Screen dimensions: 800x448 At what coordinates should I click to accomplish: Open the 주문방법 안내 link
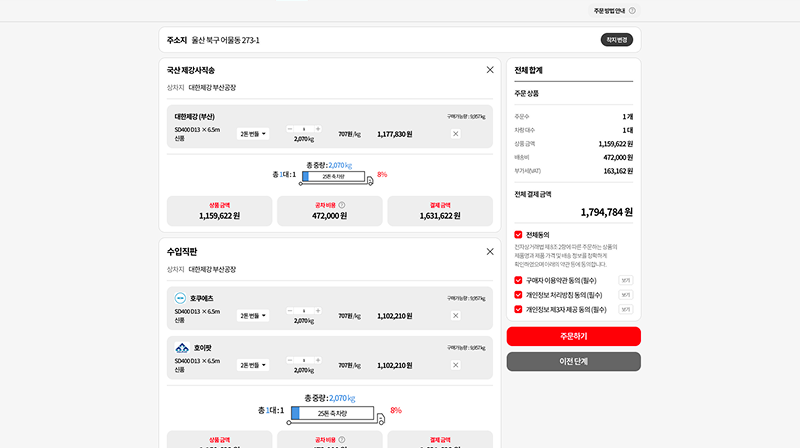coord(609,11)
